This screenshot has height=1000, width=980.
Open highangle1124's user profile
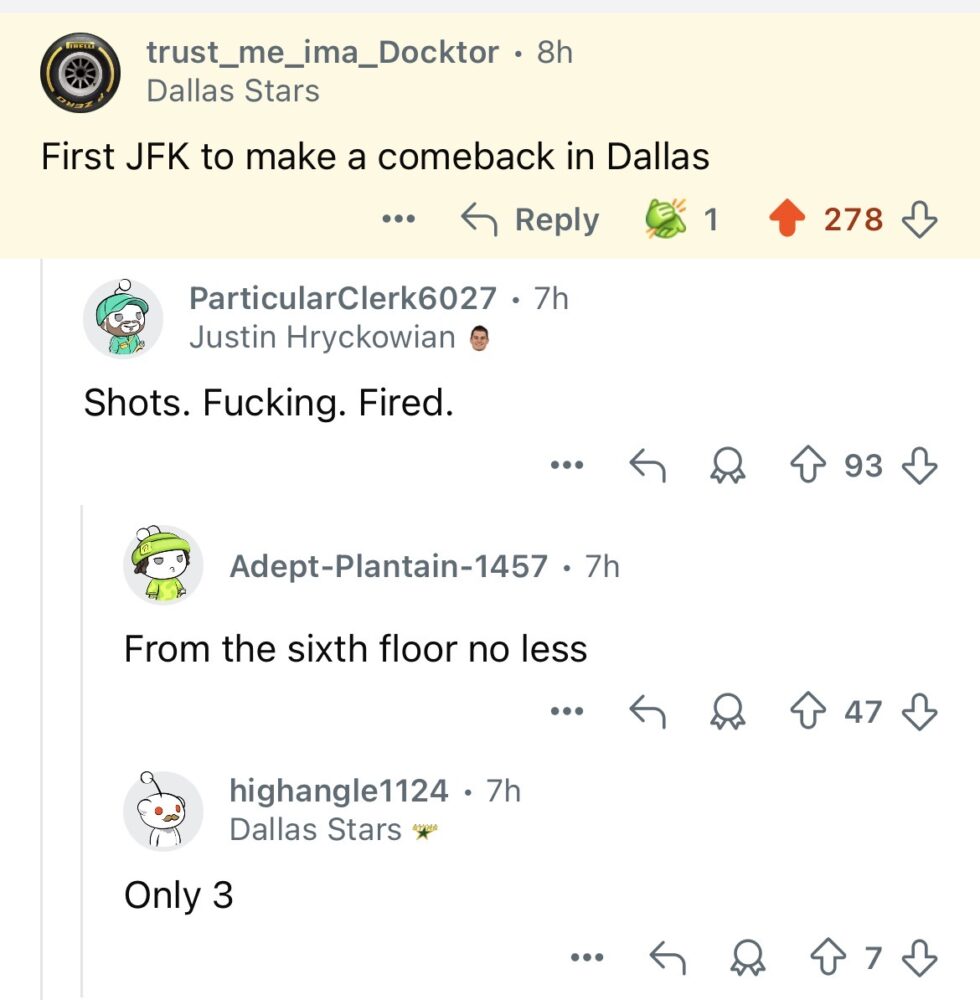[x=339, y=791]
